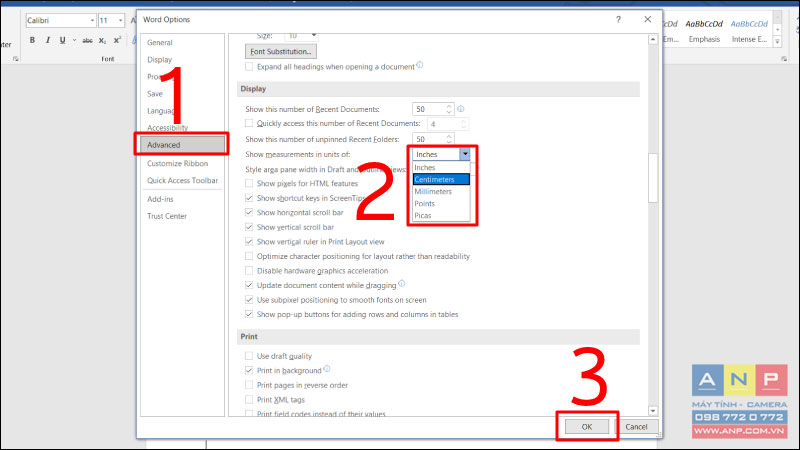Enable Disable hardware graphics acceleration
800x450 pixels.
(x=249, y=270)
